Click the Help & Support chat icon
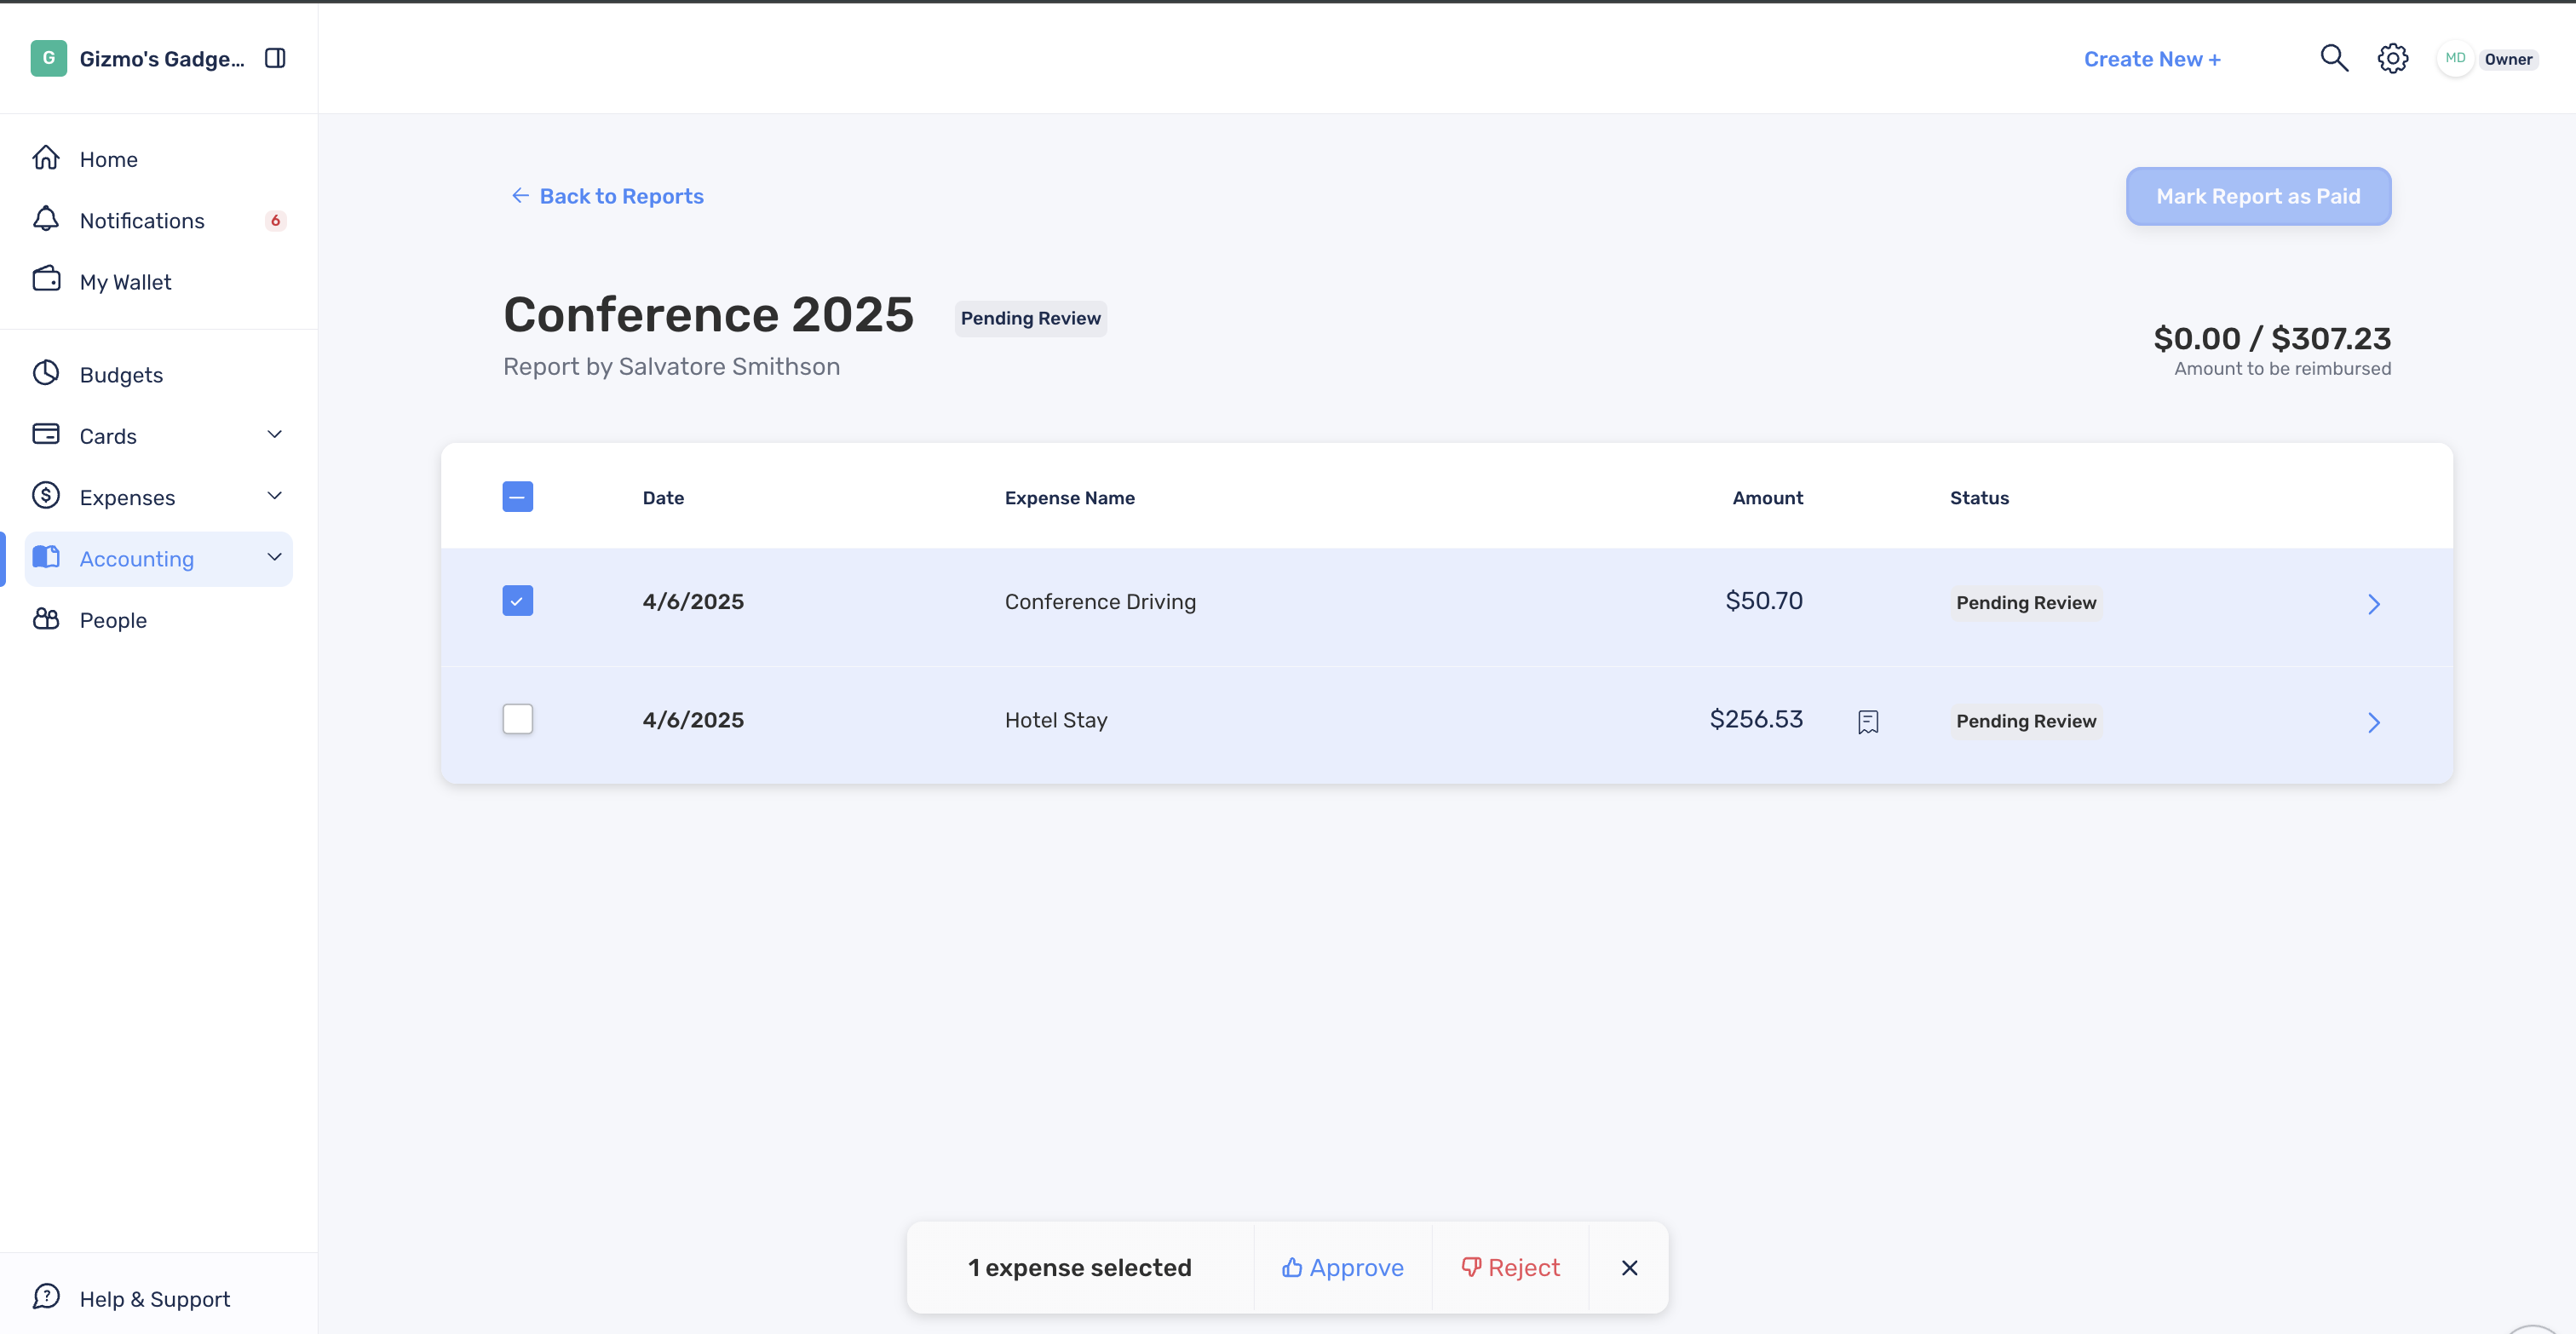 click(x=46, y=1297)
